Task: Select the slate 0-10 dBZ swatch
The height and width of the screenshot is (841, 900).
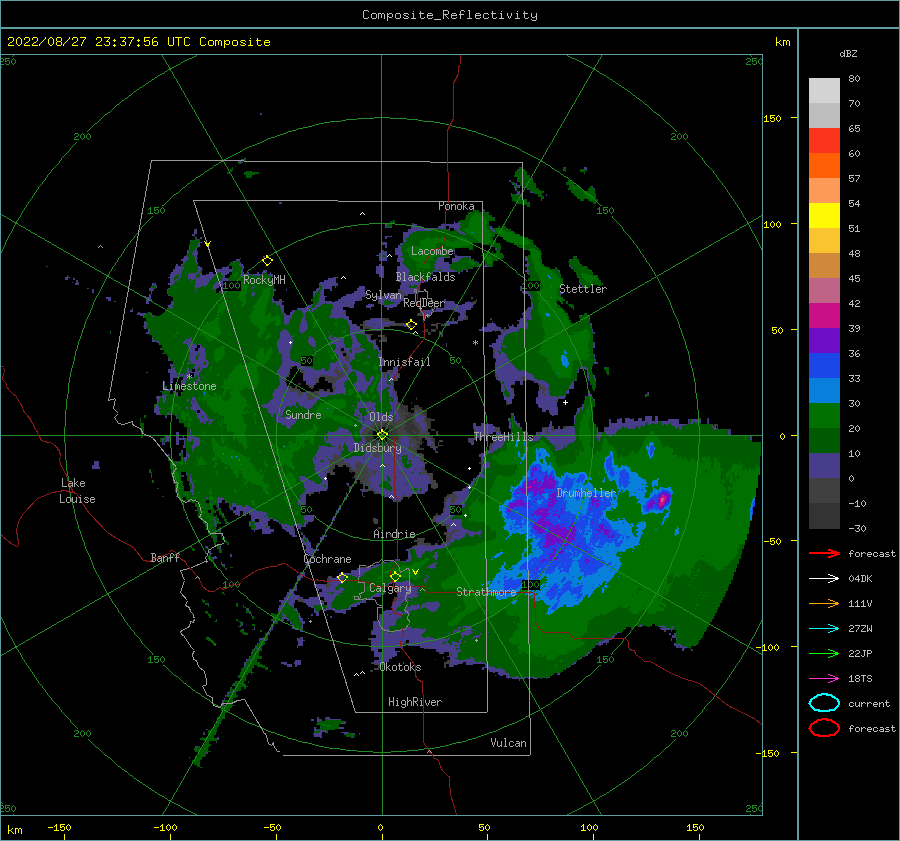Action: 824,466
